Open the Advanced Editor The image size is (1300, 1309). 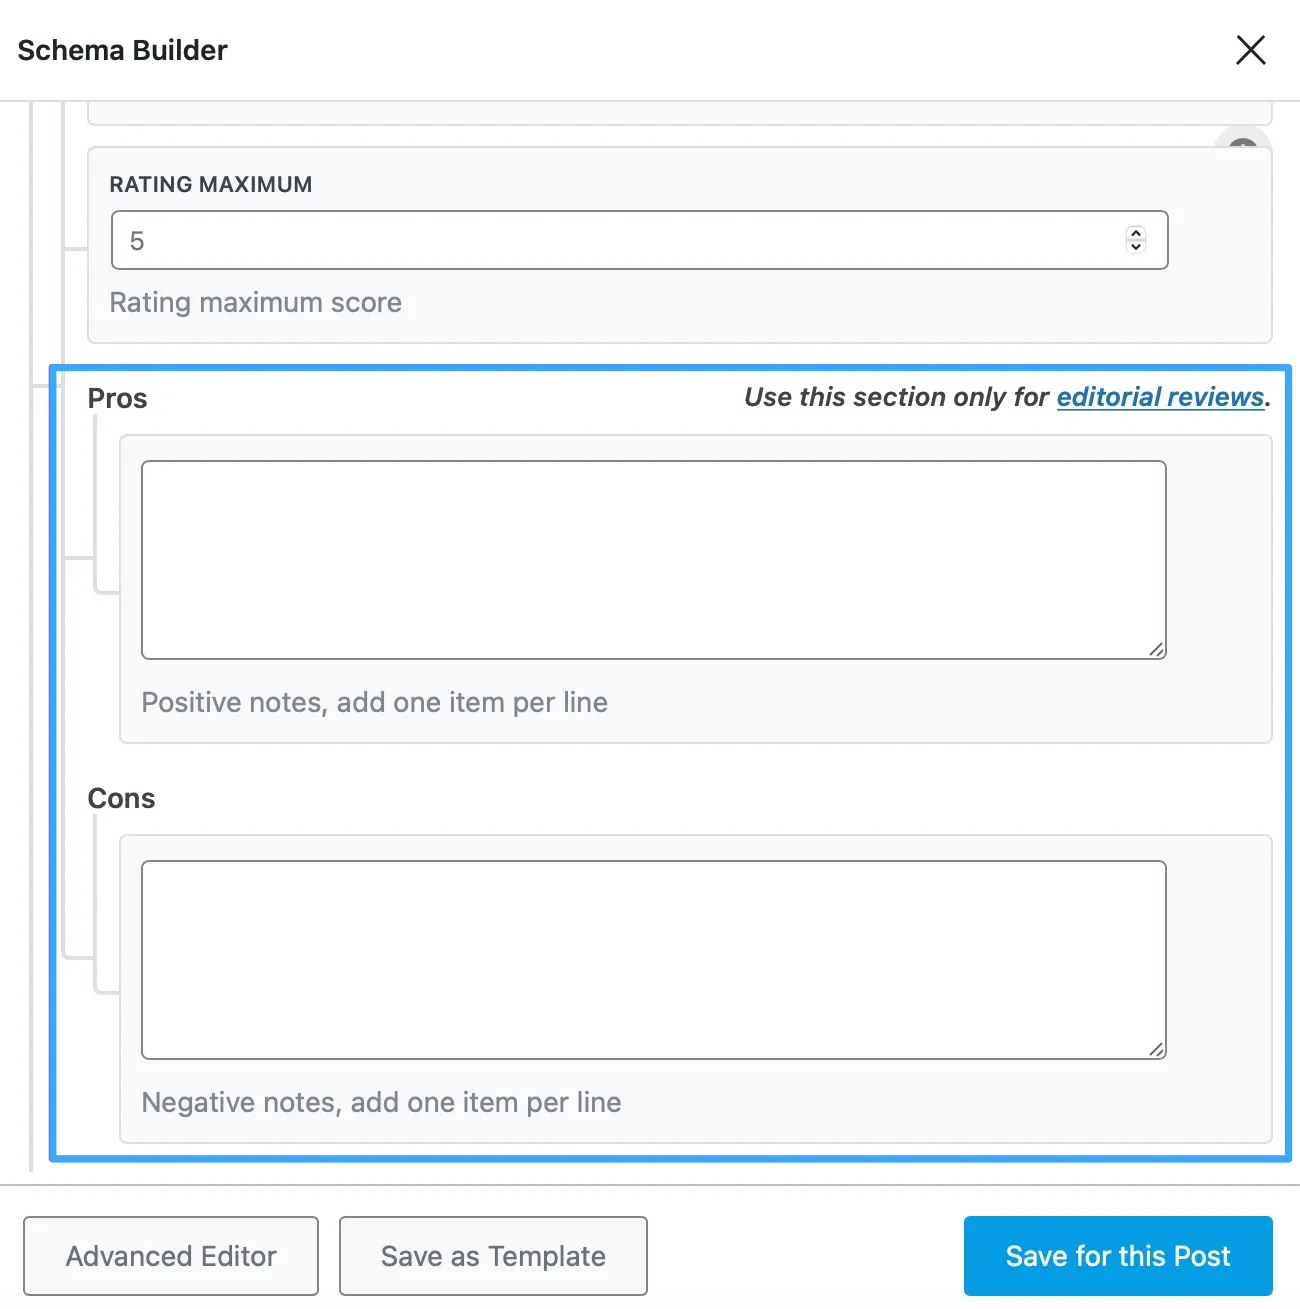171,1256
